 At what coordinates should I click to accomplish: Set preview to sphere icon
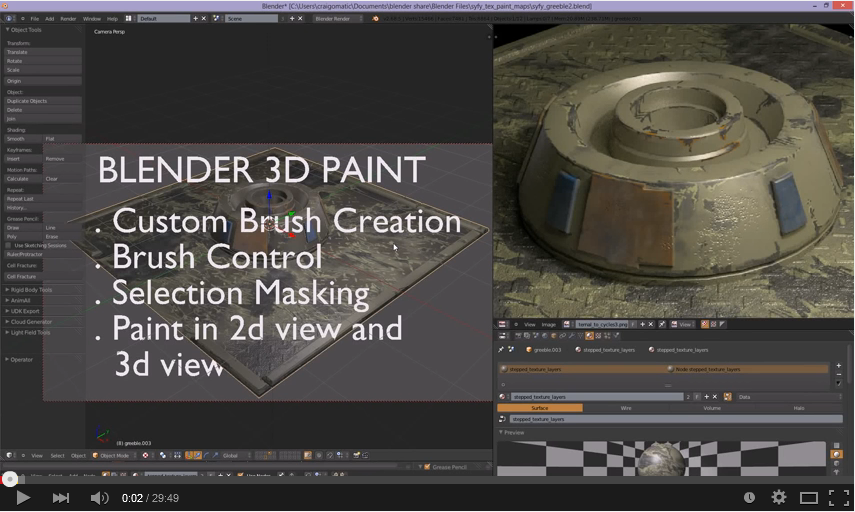(836, 454)
